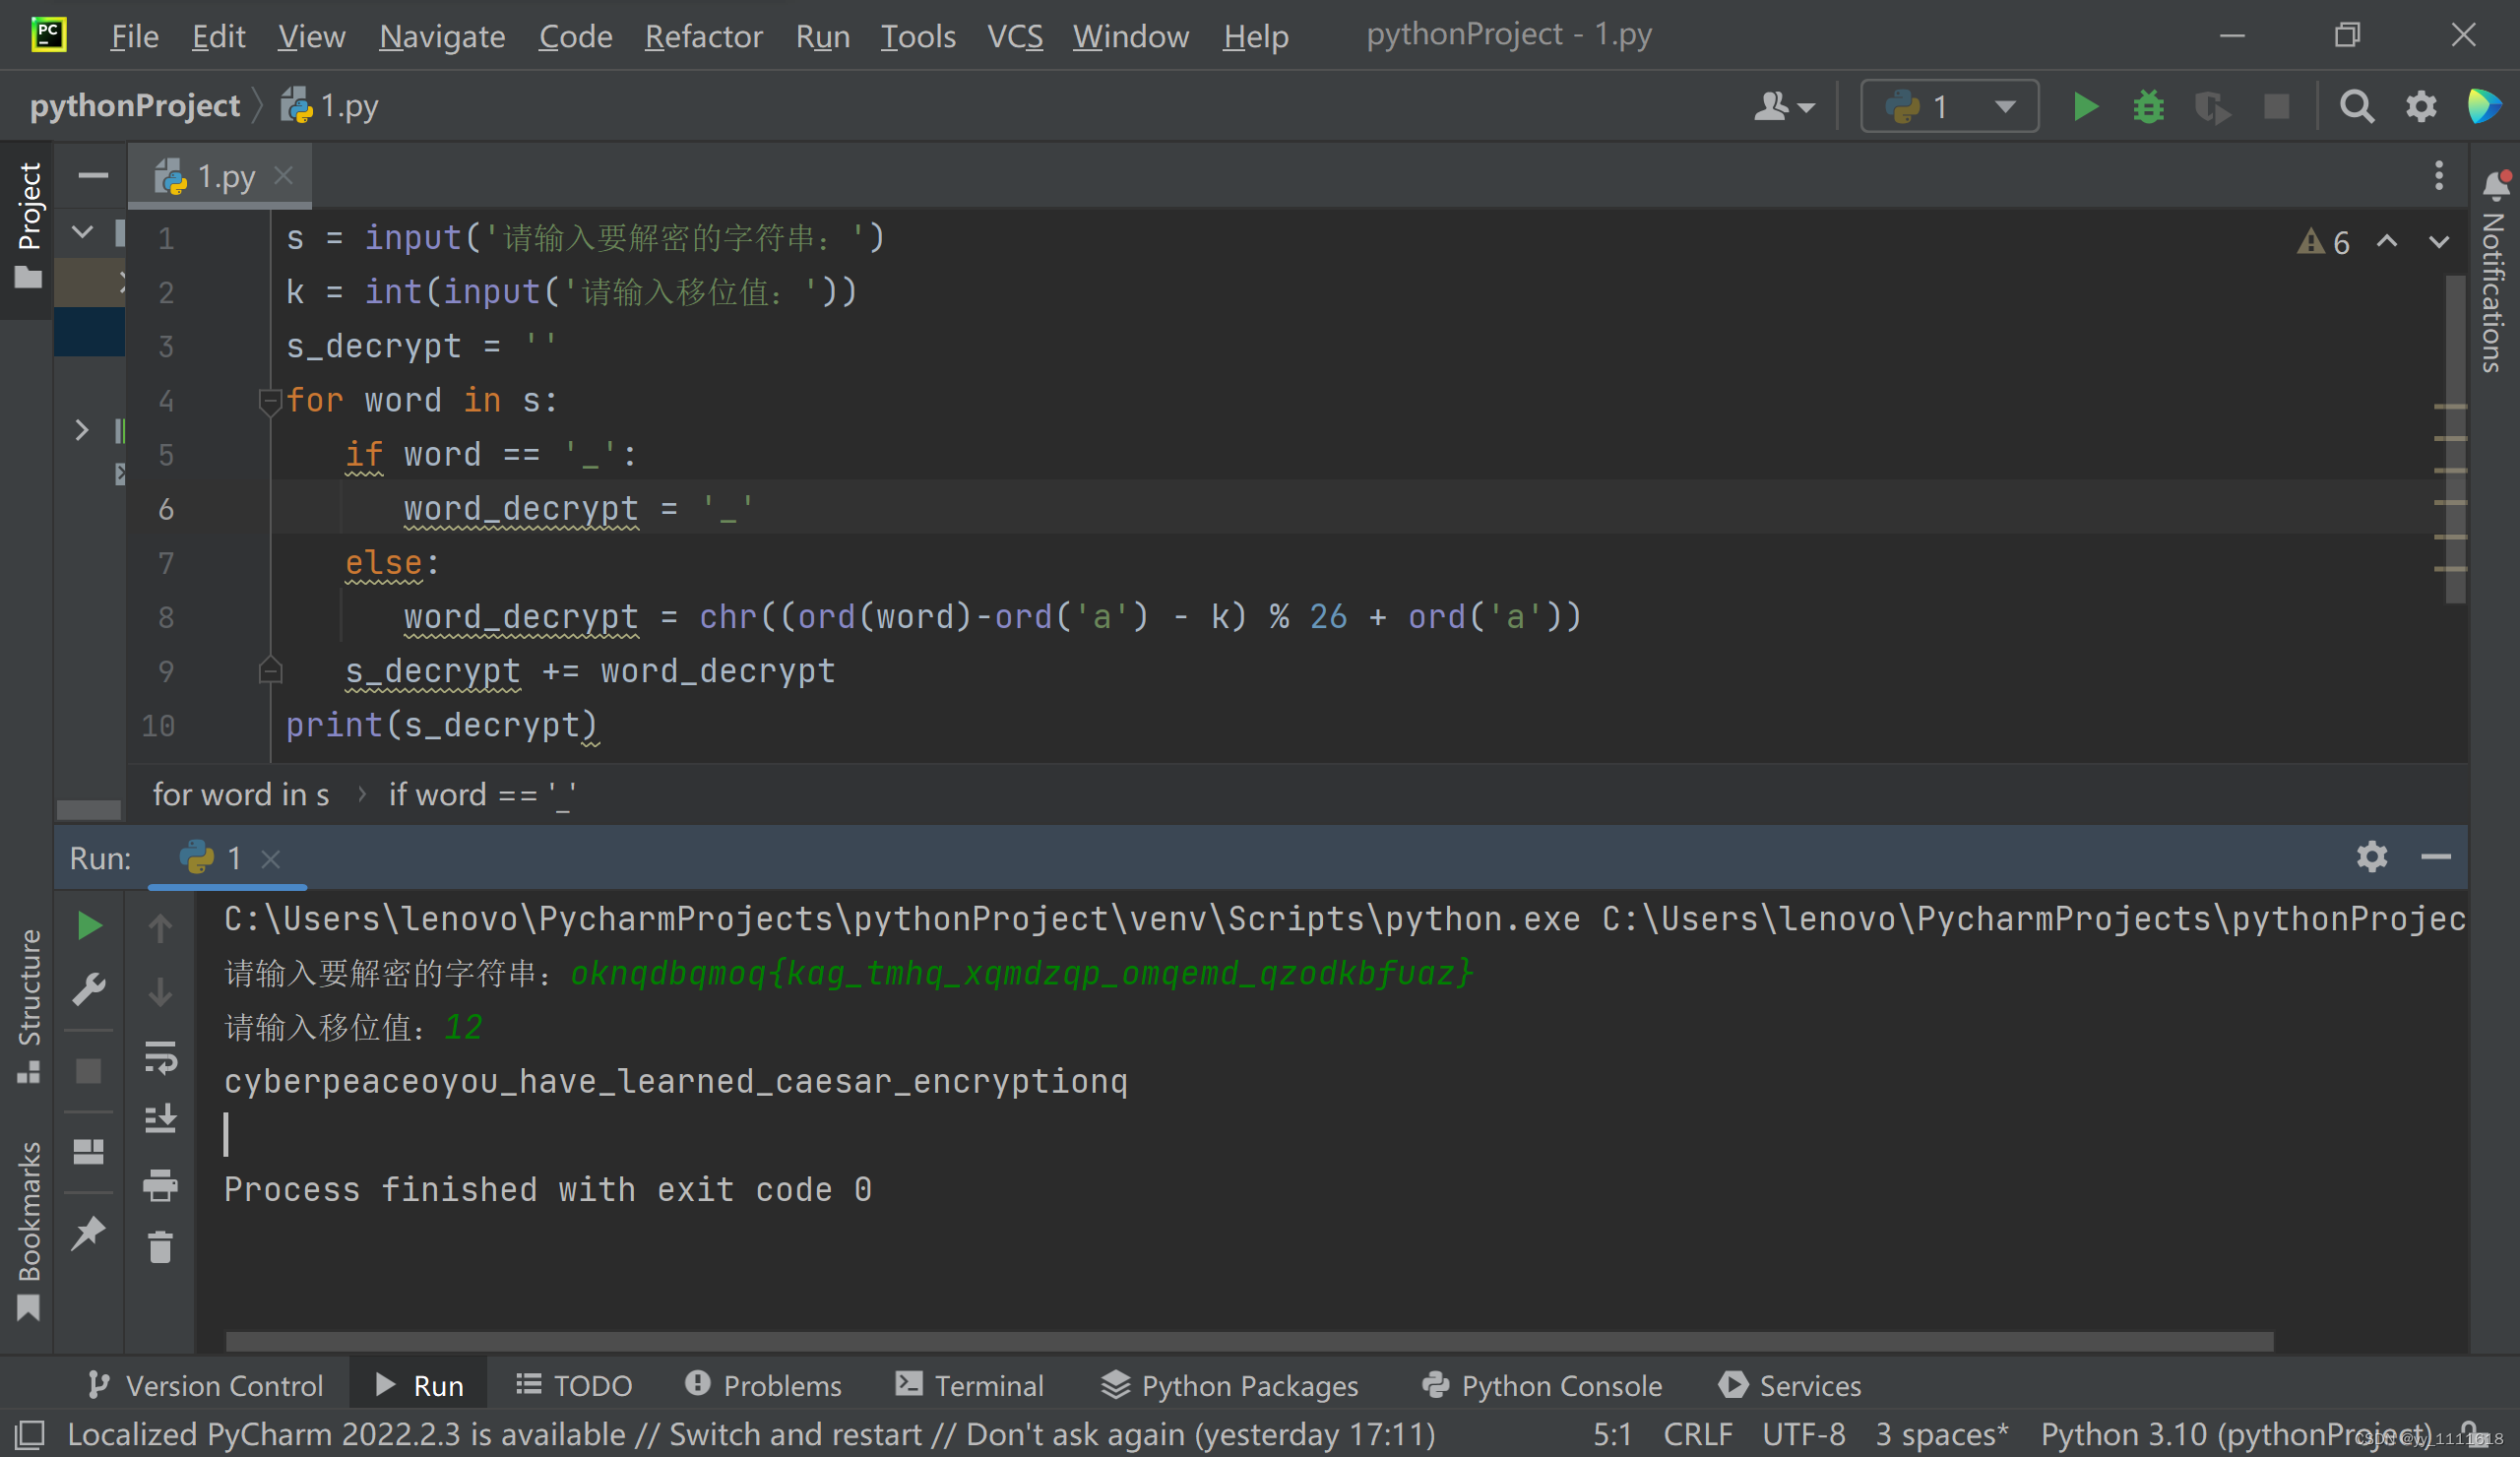This screenshot has width=2520, height=1457.
Task: Open editor tab options three-dot menu
Action: [x=2439, y=176]
